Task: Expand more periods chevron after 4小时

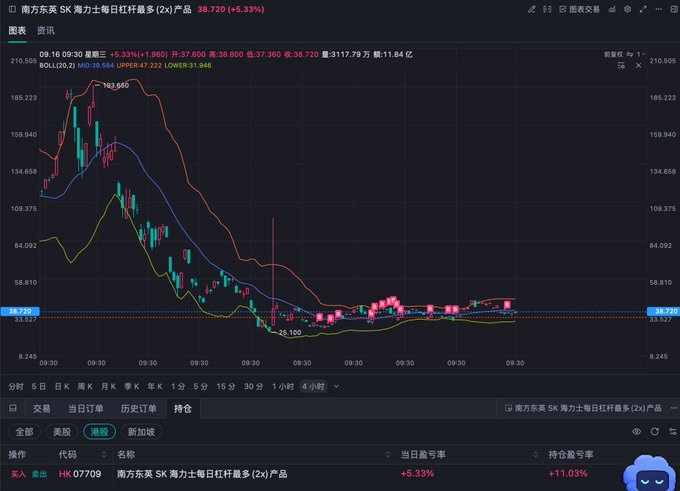Action: tap(337, 386)
